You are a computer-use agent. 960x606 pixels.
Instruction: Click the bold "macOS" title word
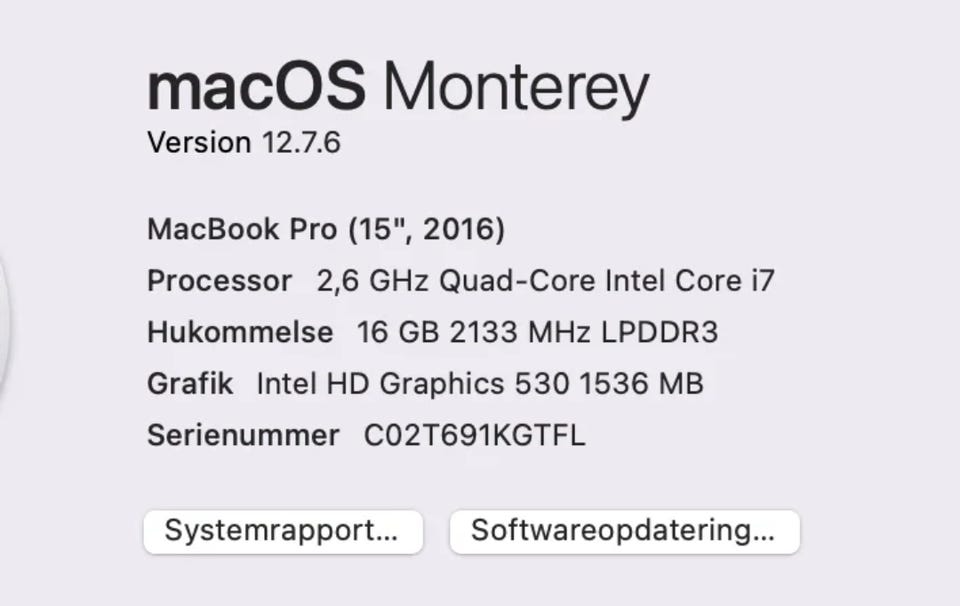coord(256,86)
